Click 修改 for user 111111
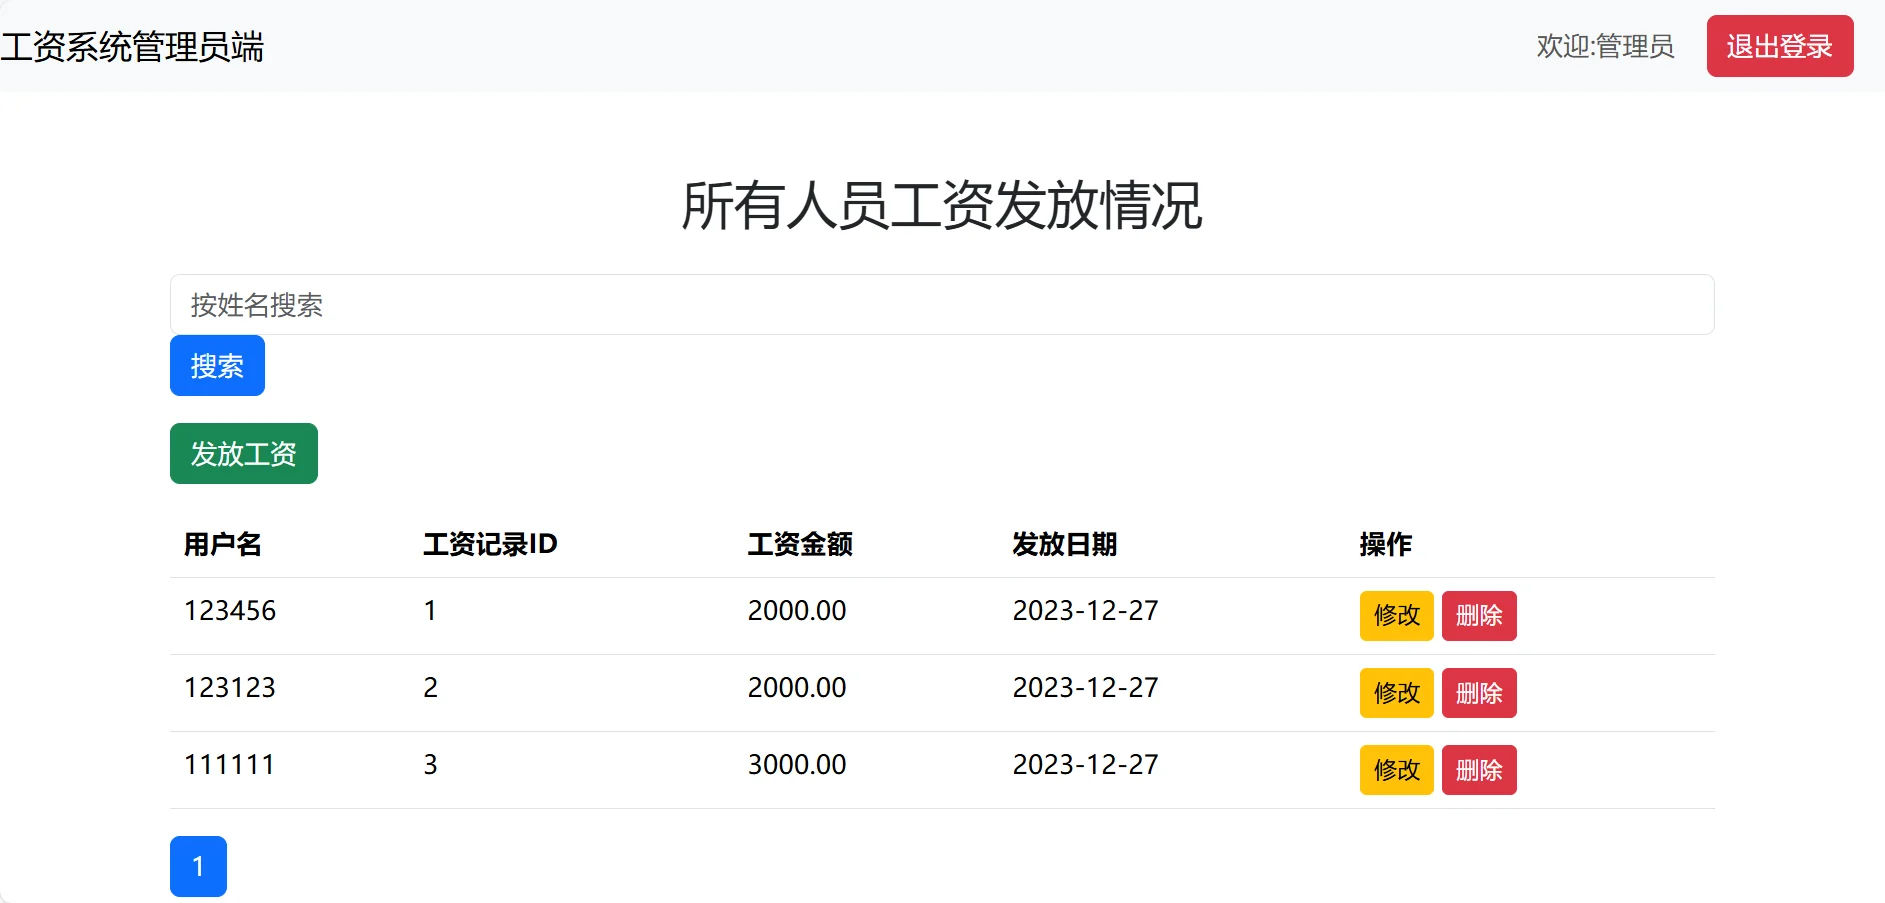Screen dimensions: 1885x903 pyautogui.click(x=1396, y=770)
